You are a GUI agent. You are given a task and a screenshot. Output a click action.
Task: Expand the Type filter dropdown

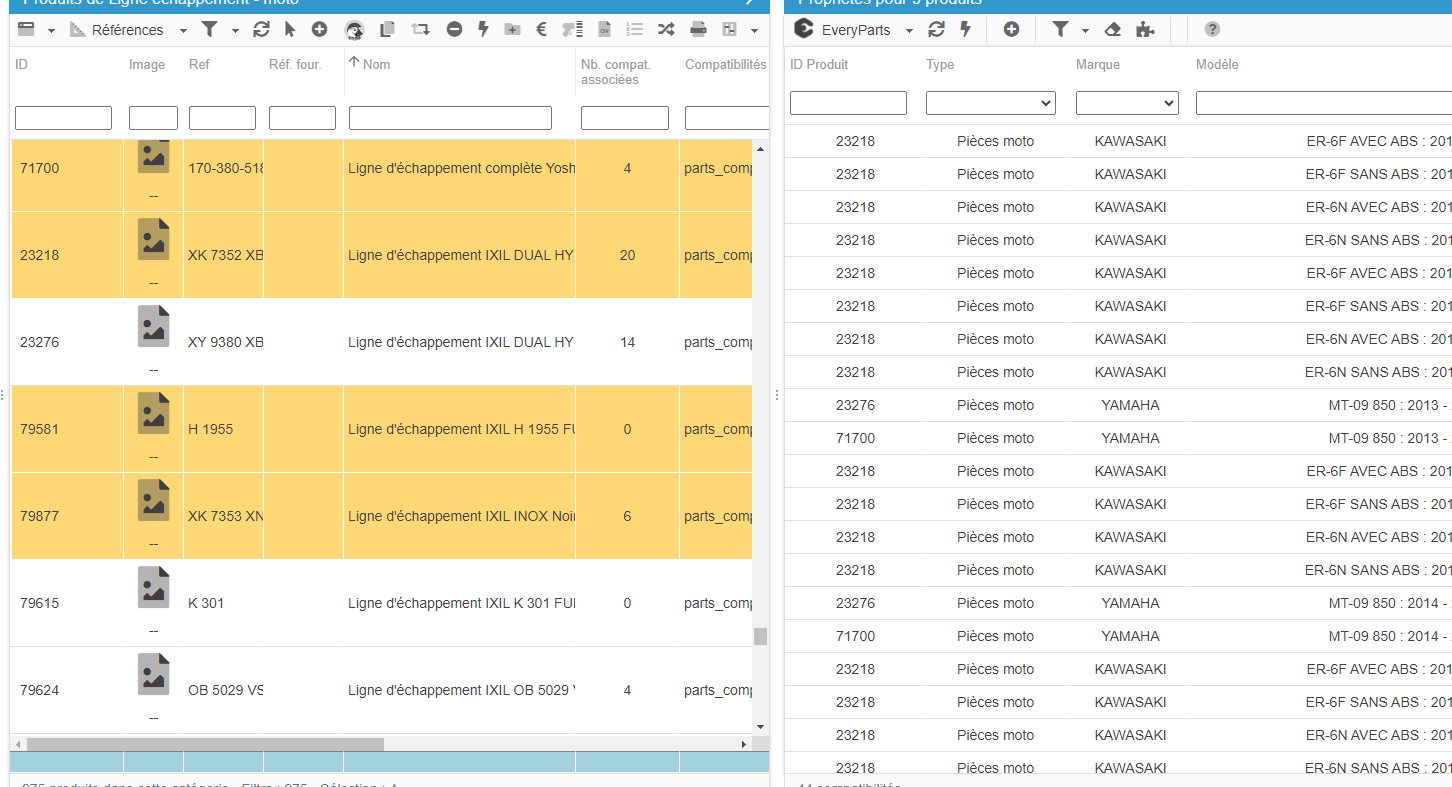click(990, 103)
